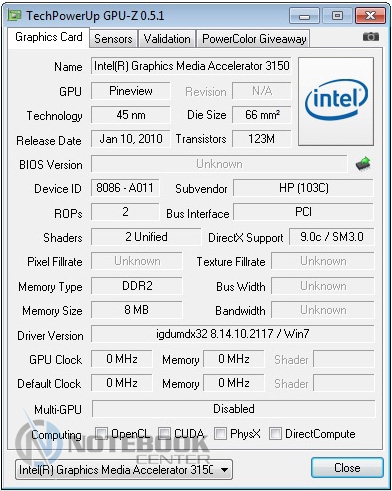This screenshot has height=491, width=392.
Task: Click the ROPs field showing 2
Action: pos(125,212)
